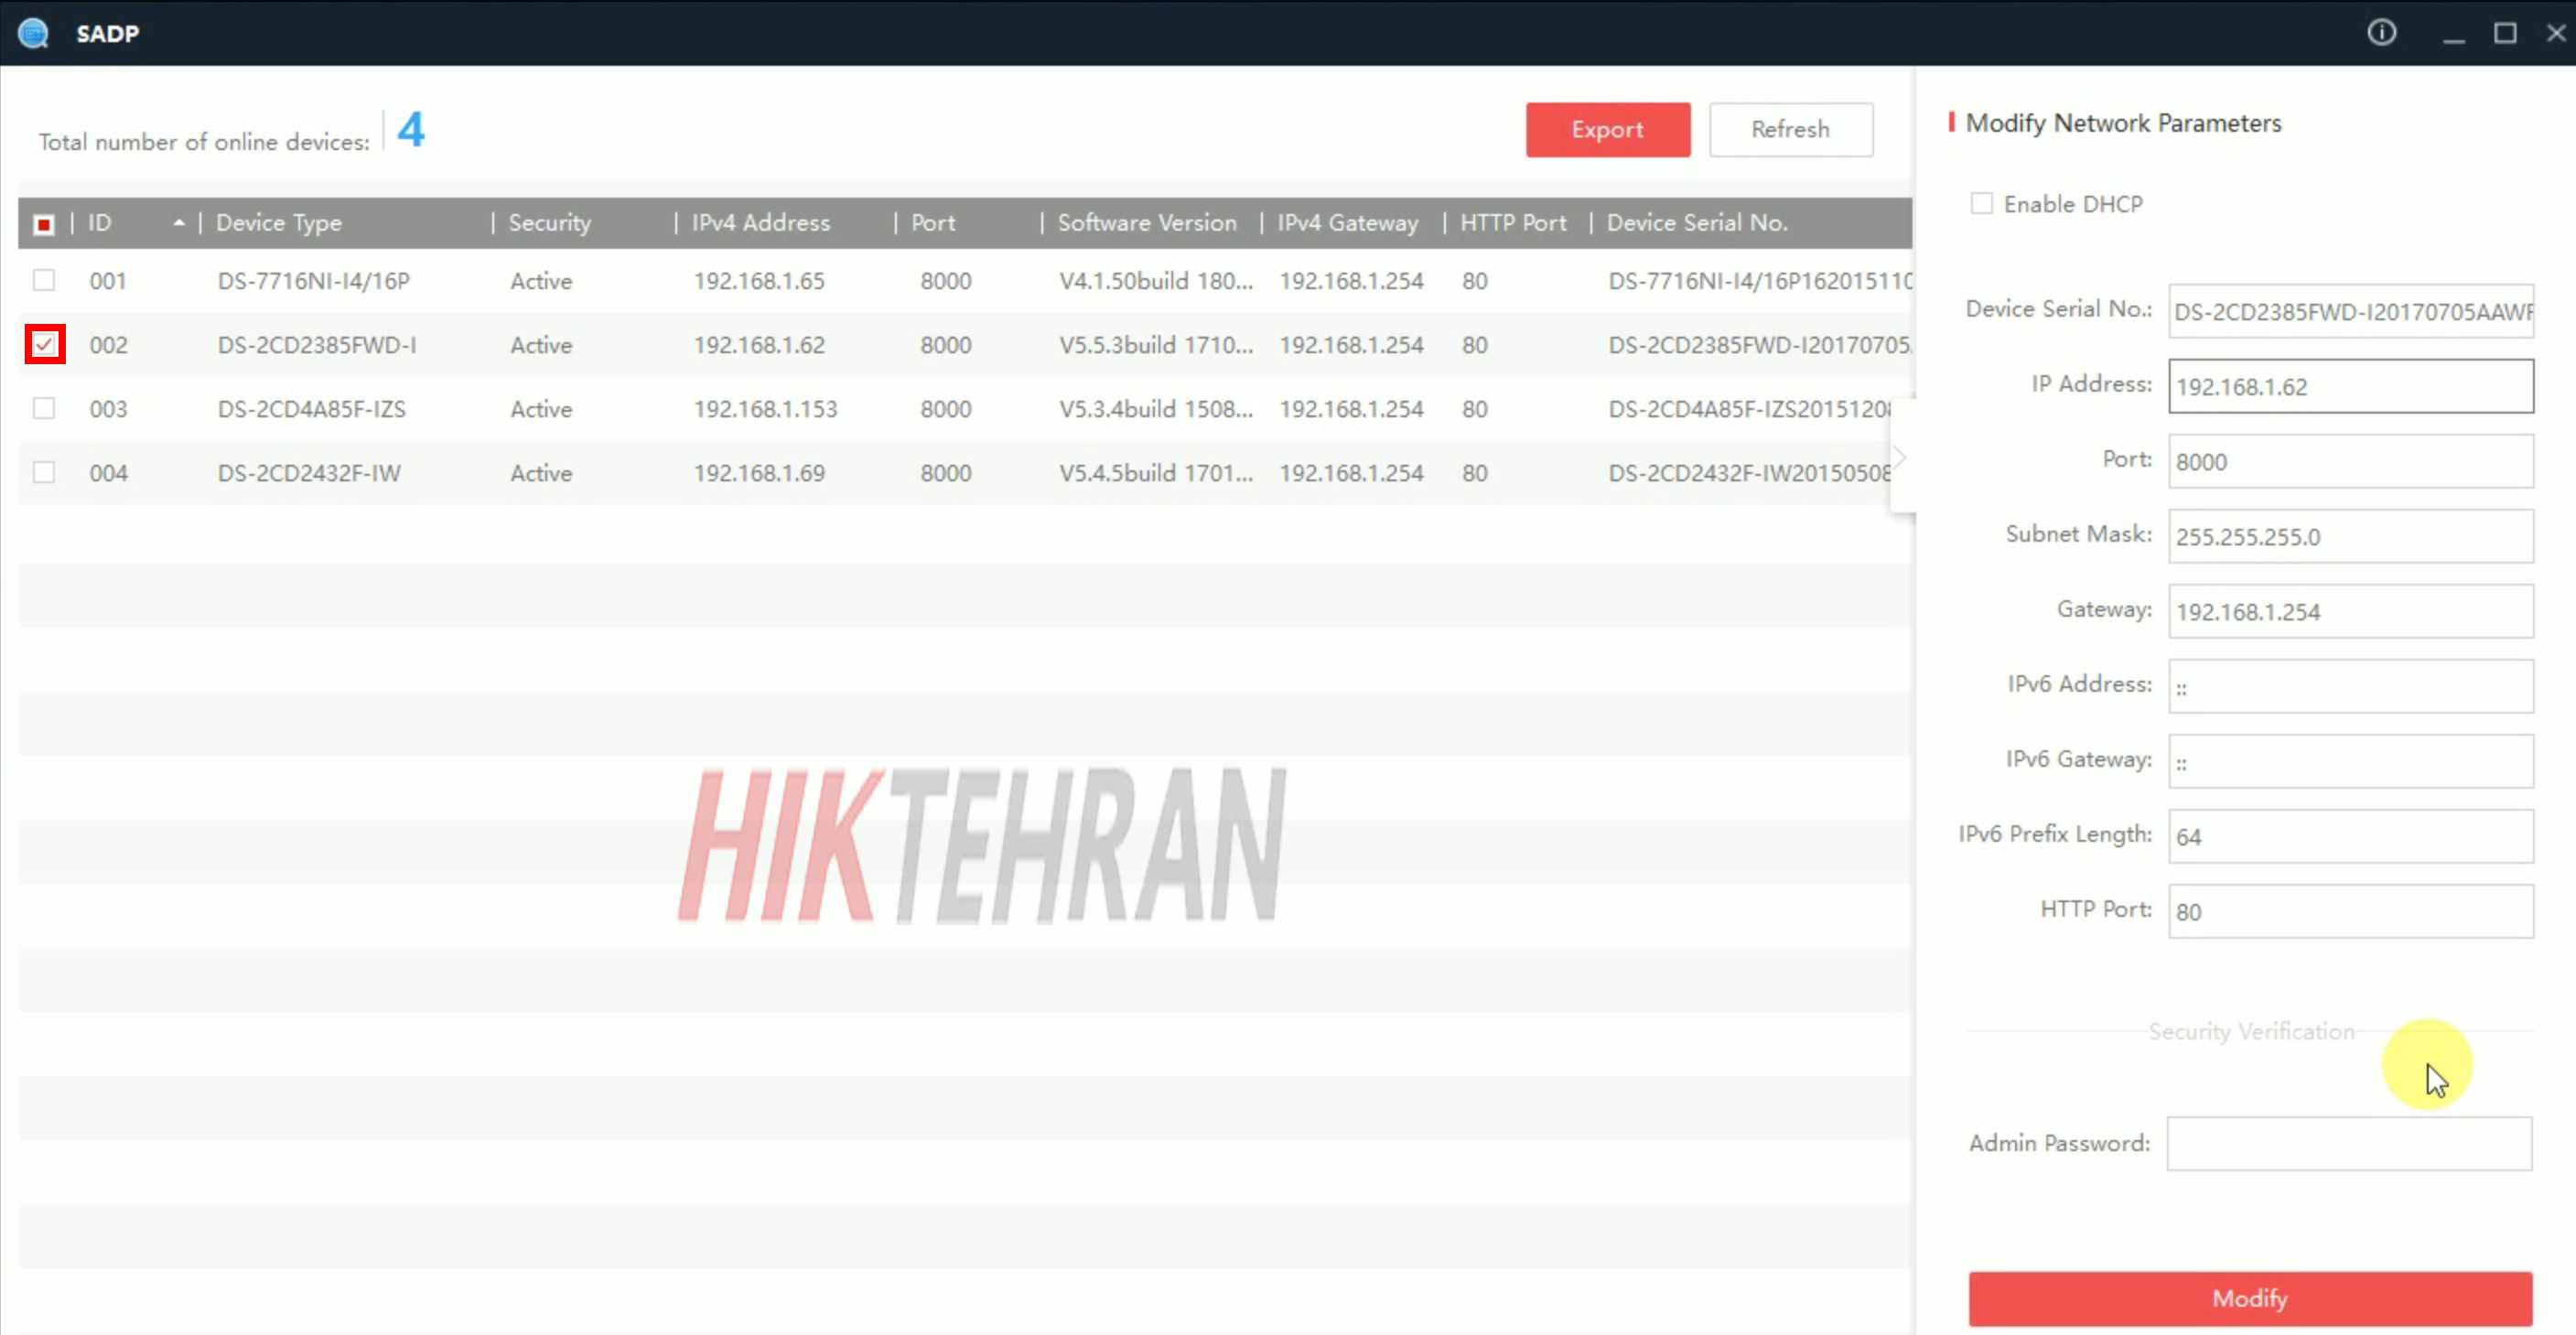The width and height of the screenshot is (2576, 1335).
Task: Click the Device Serial No. field in panel
Action: [2350, 311]
